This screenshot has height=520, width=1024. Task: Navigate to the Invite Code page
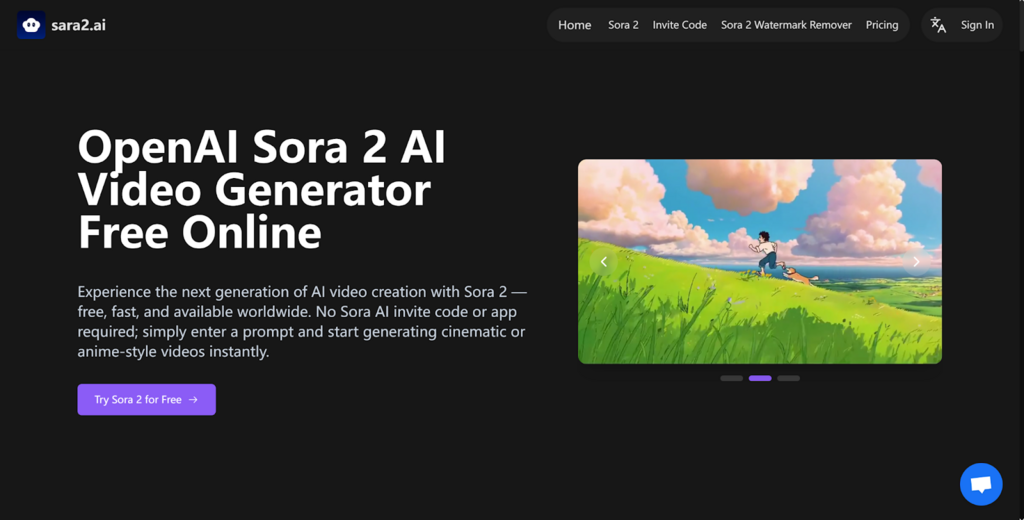click(x=679, y=25)
